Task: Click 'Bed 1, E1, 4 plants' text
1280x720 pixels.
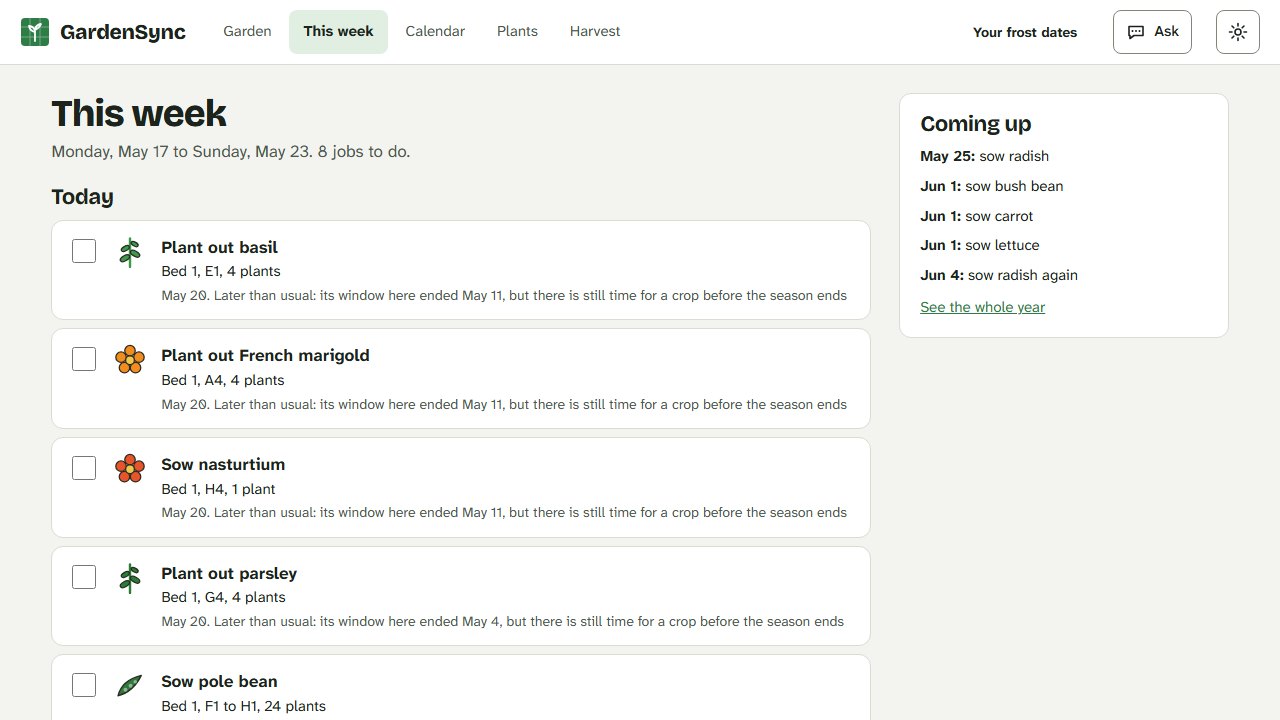Action: coord(221,271)
